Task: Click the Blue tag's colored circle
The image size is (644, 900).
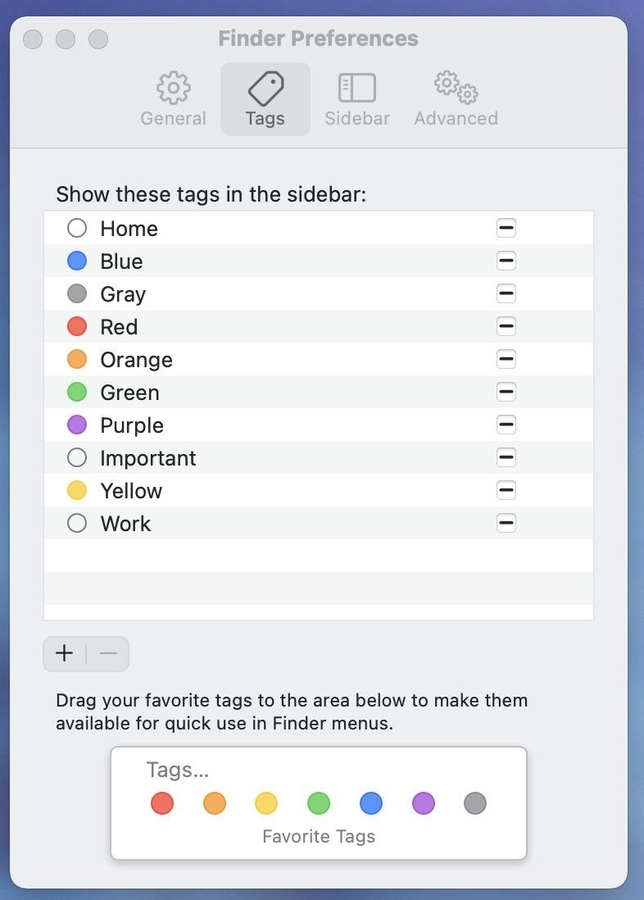Action: (x=77, y=261)
